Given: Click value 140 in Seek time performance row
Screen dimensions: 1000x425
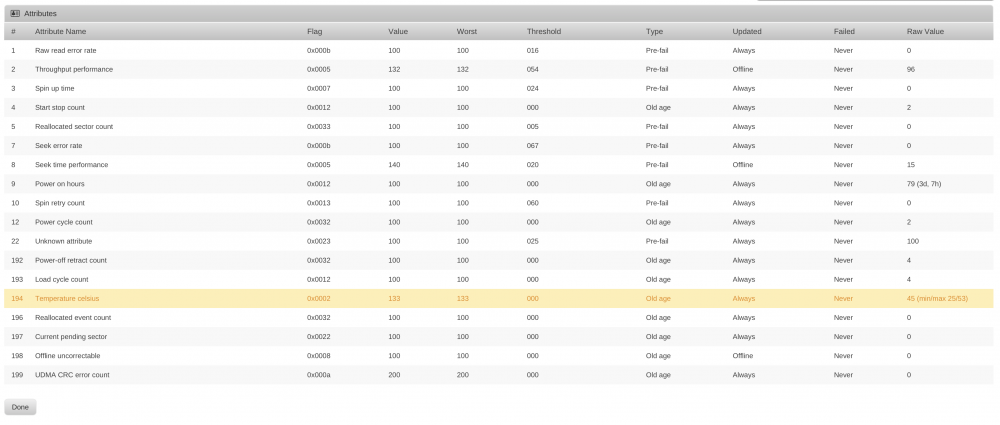Looking at the screenshot, I should click(394, 165).
